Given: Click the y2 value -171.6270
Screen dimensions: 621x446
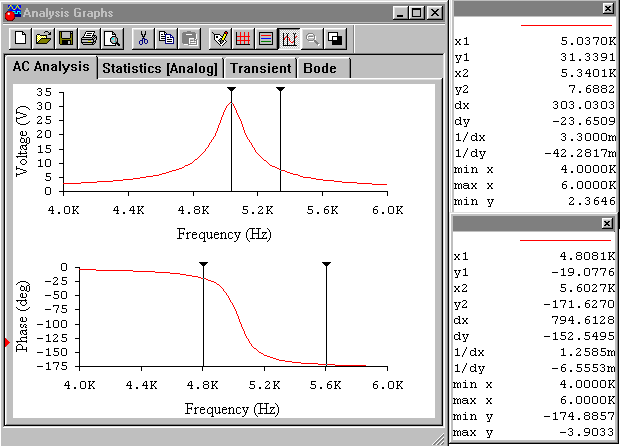Looking at the screenshot, I should coord(579,304).
